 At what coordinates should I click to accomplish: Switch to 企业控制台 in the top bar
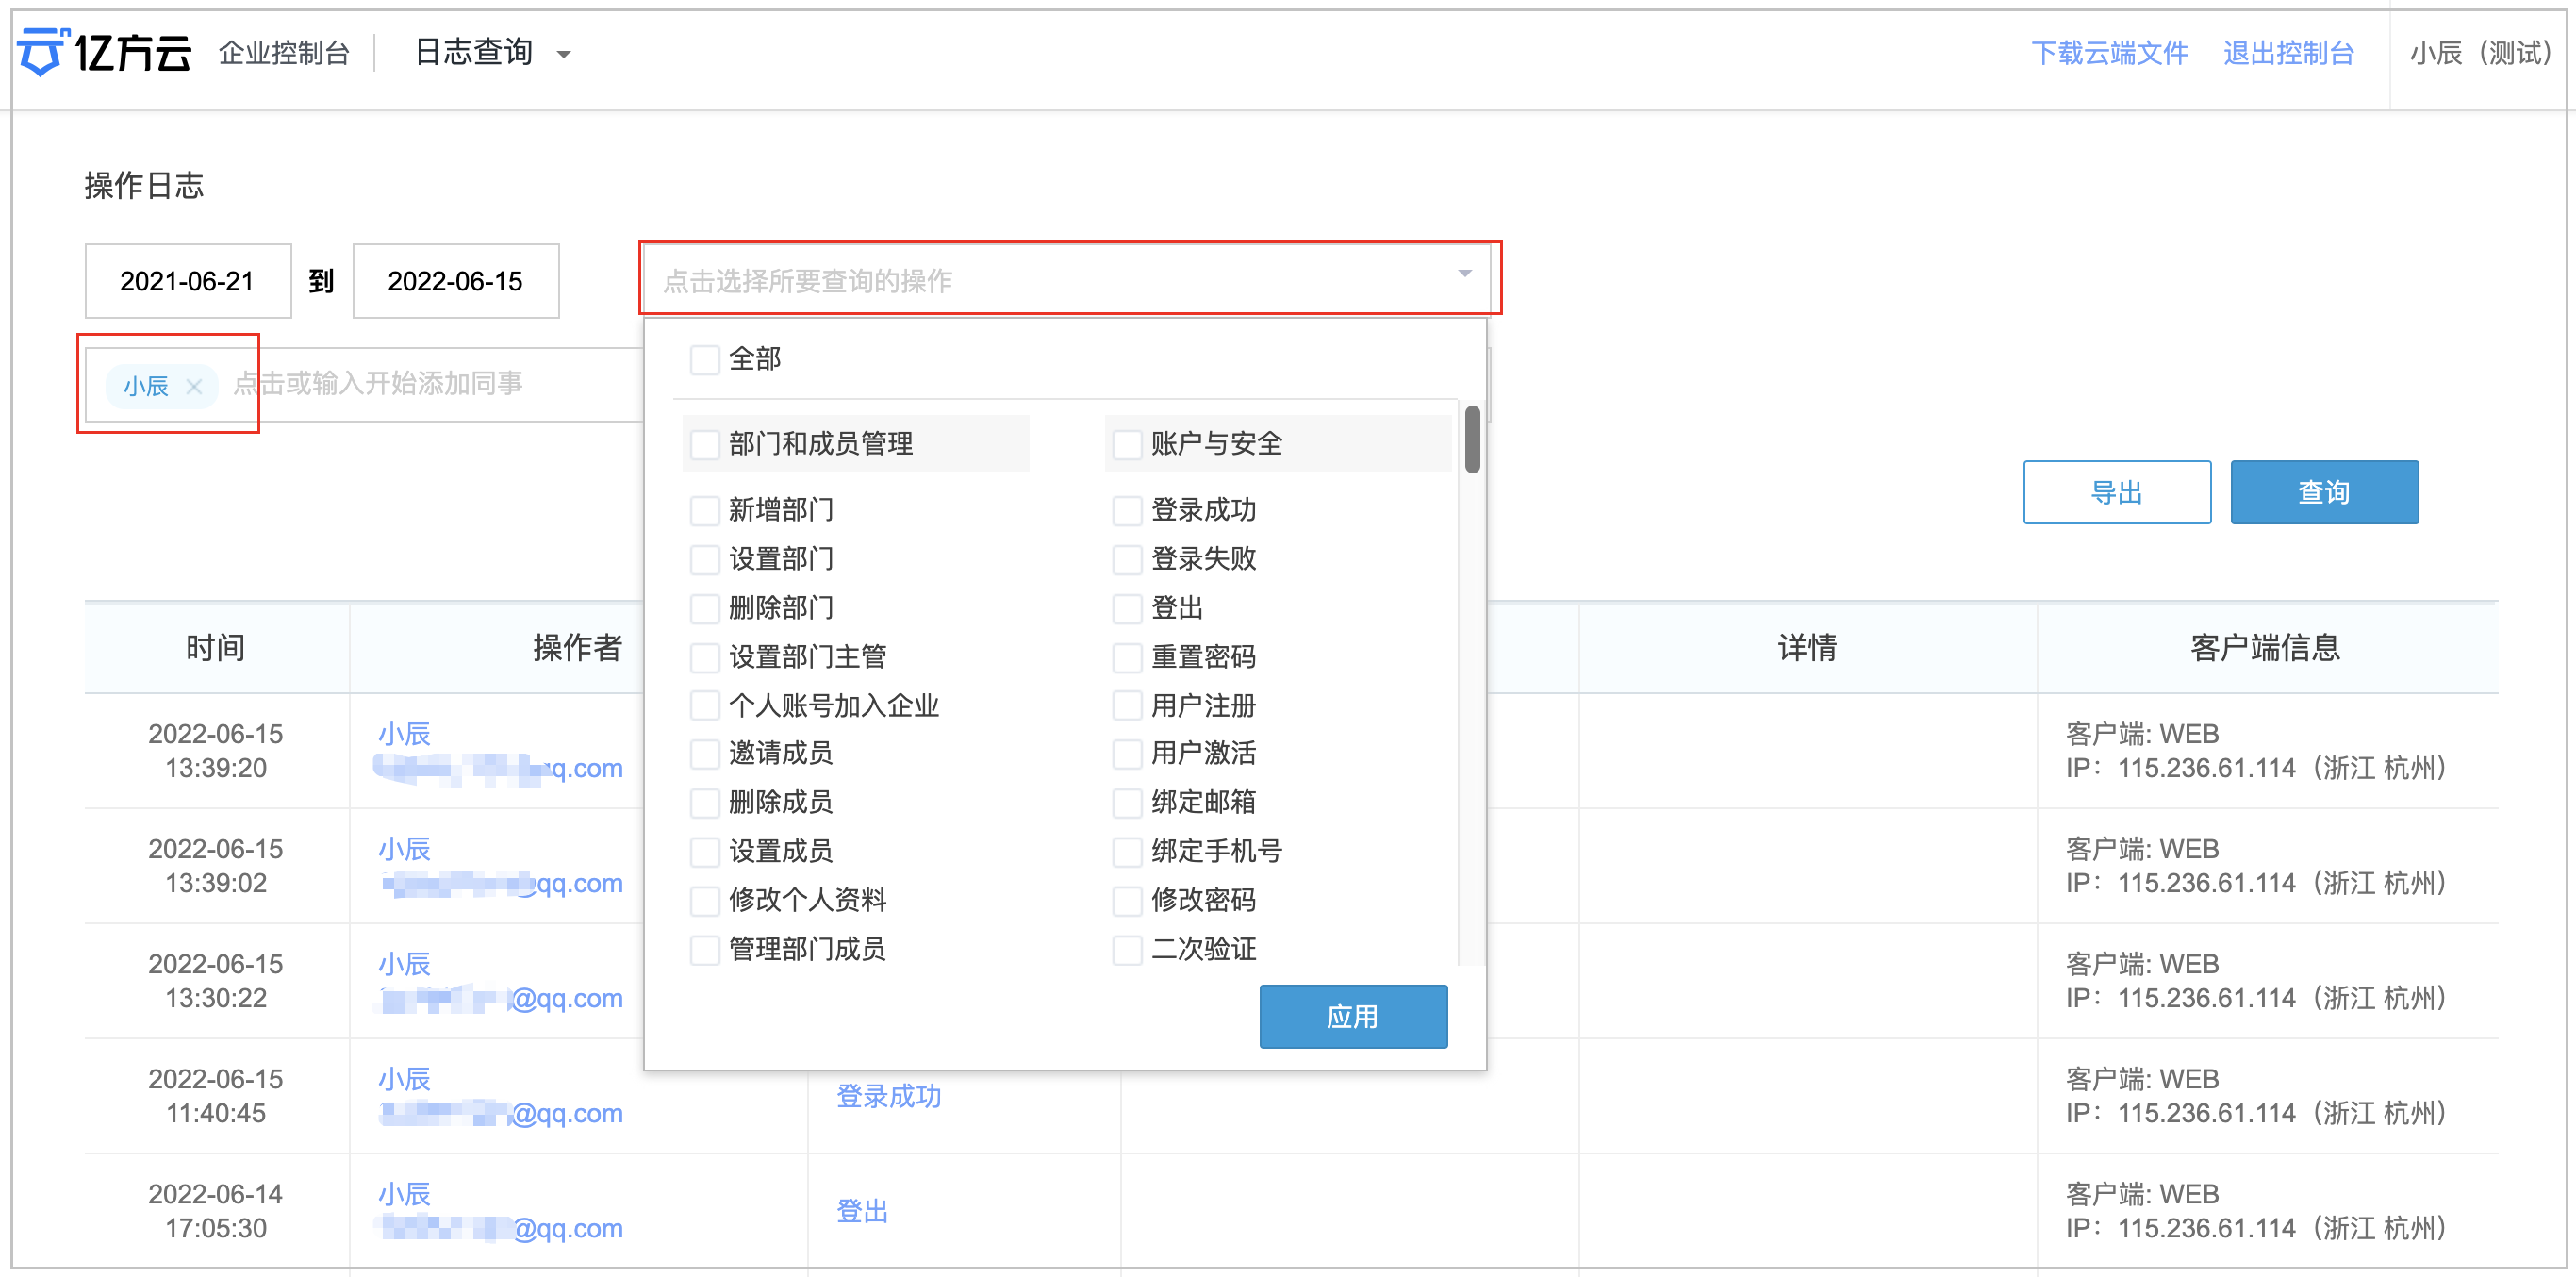[283, 54]
